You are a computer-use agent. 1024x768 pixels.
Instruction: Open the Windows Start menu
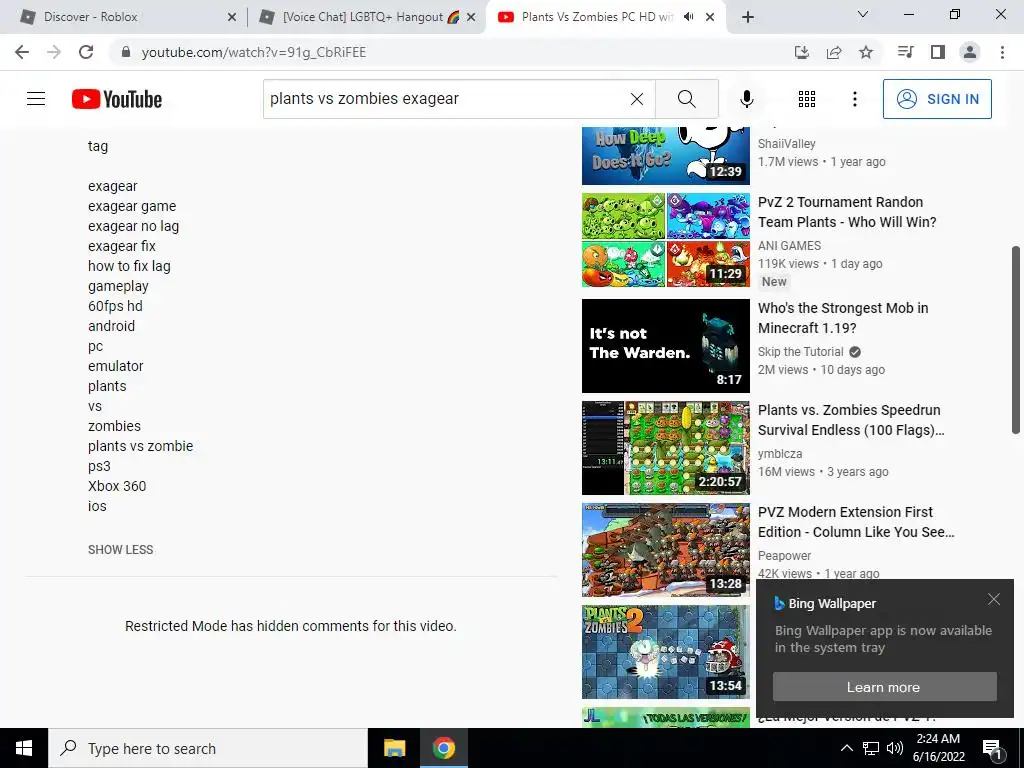[24, 748]
